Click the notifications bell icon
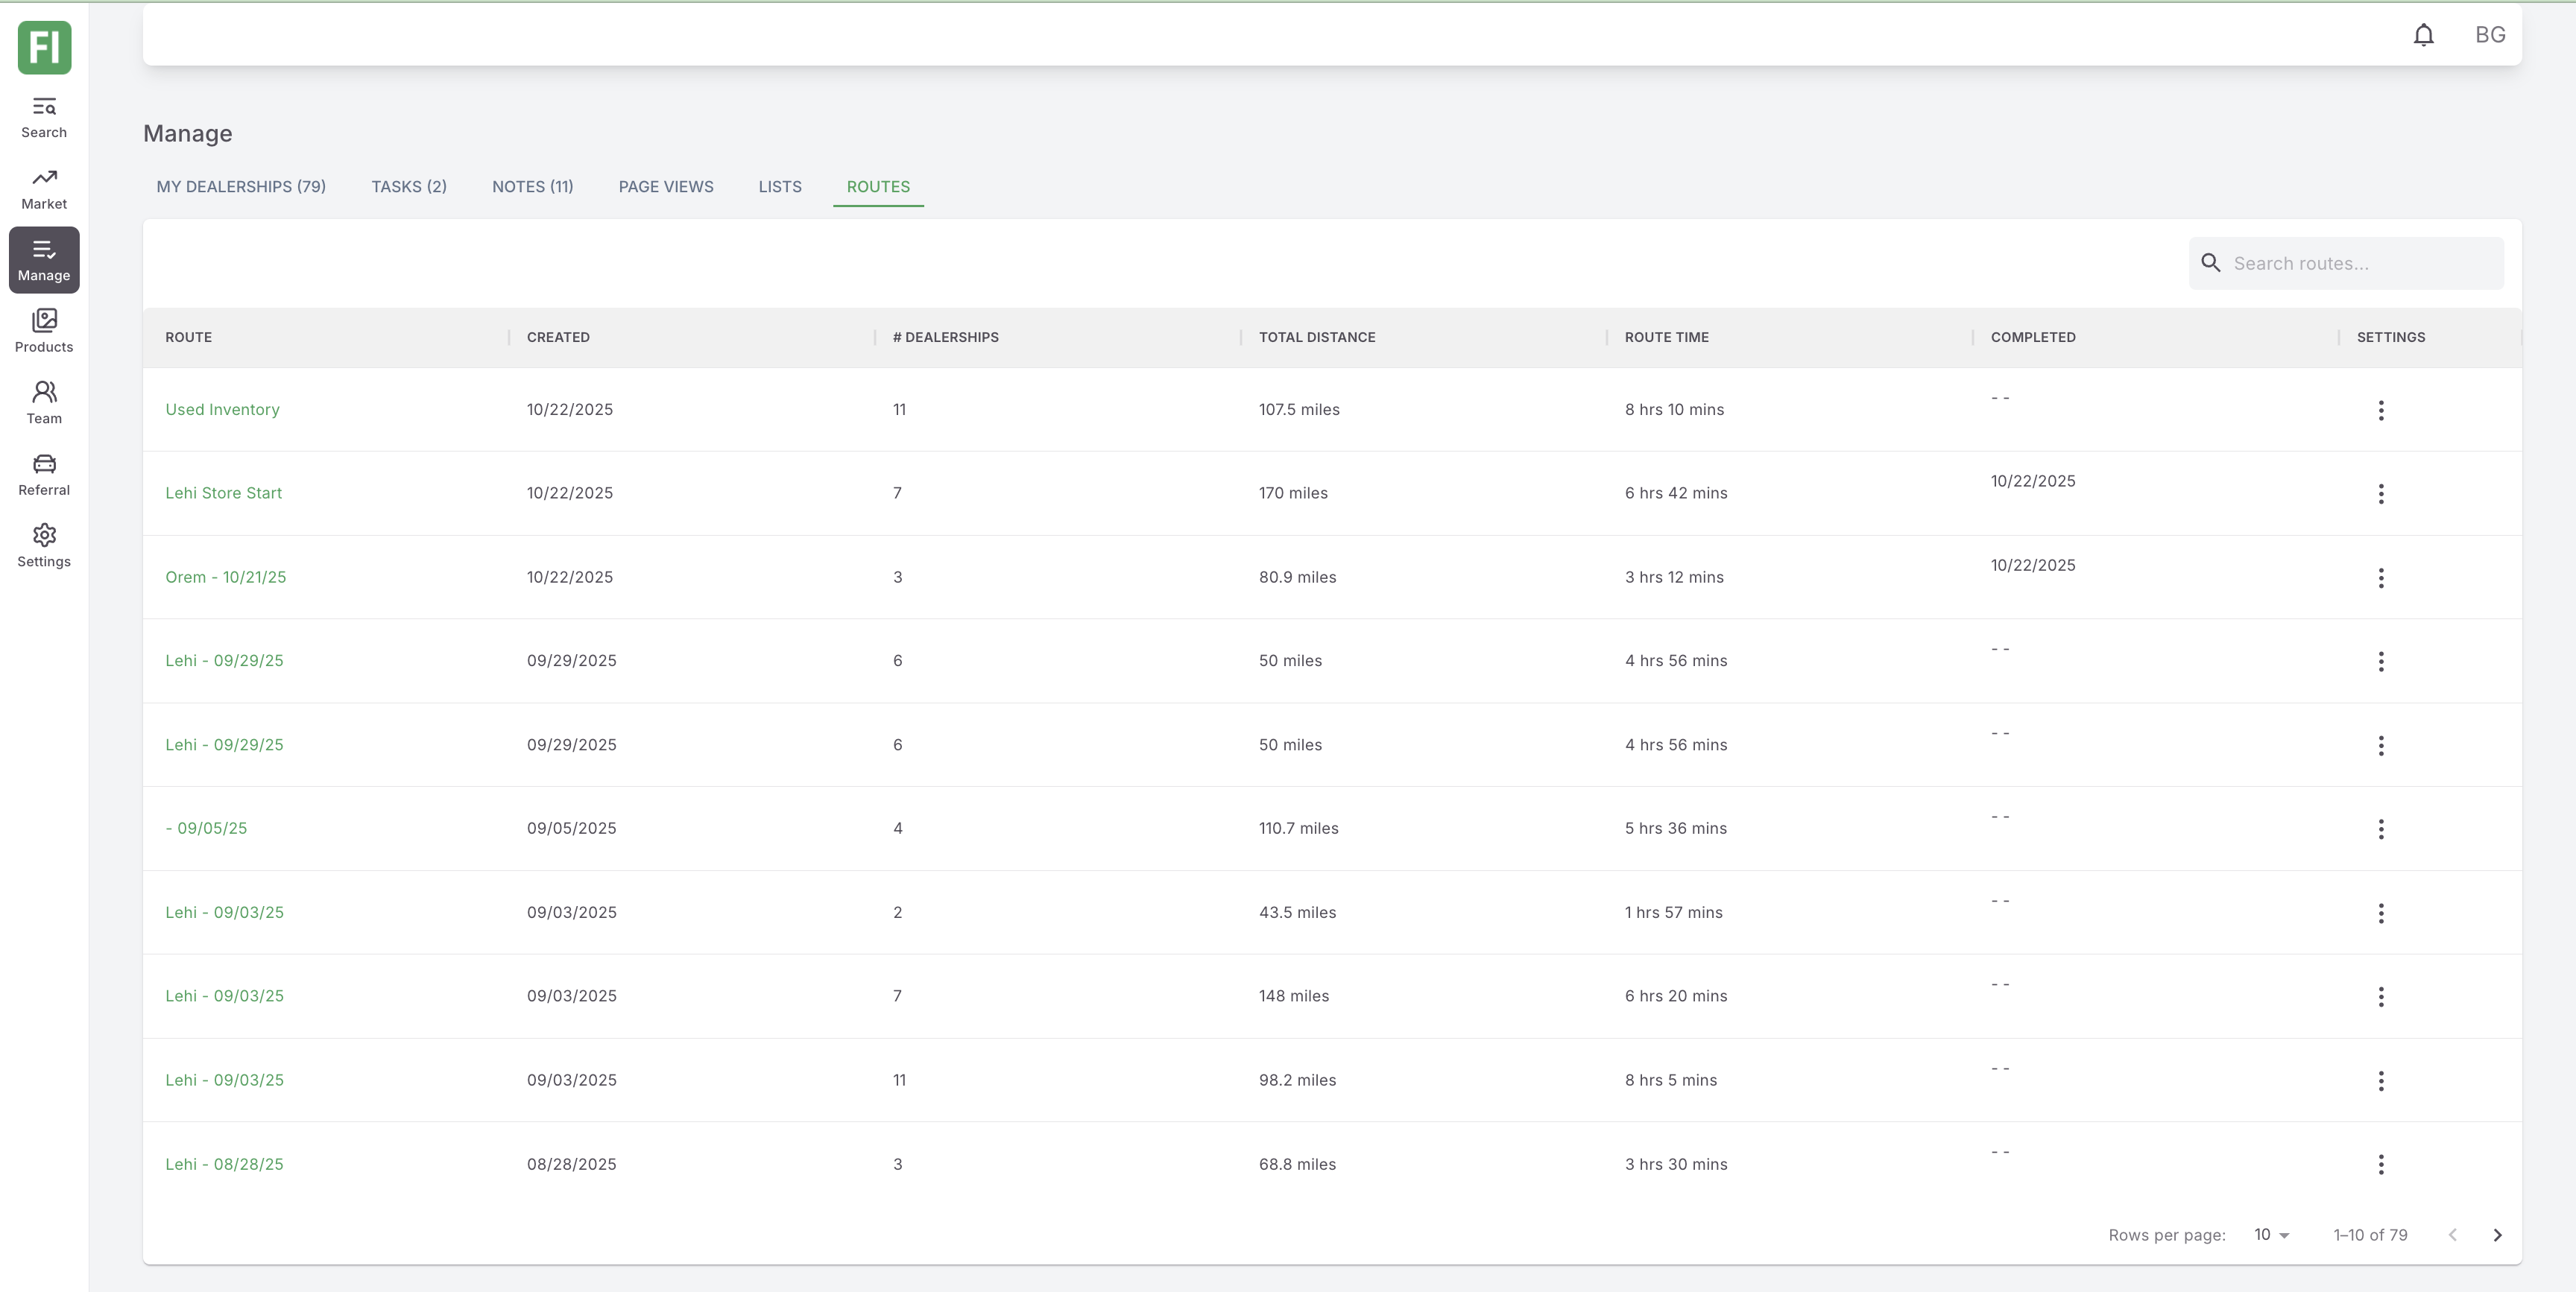2576x1292 pixels. point(2423,35)
